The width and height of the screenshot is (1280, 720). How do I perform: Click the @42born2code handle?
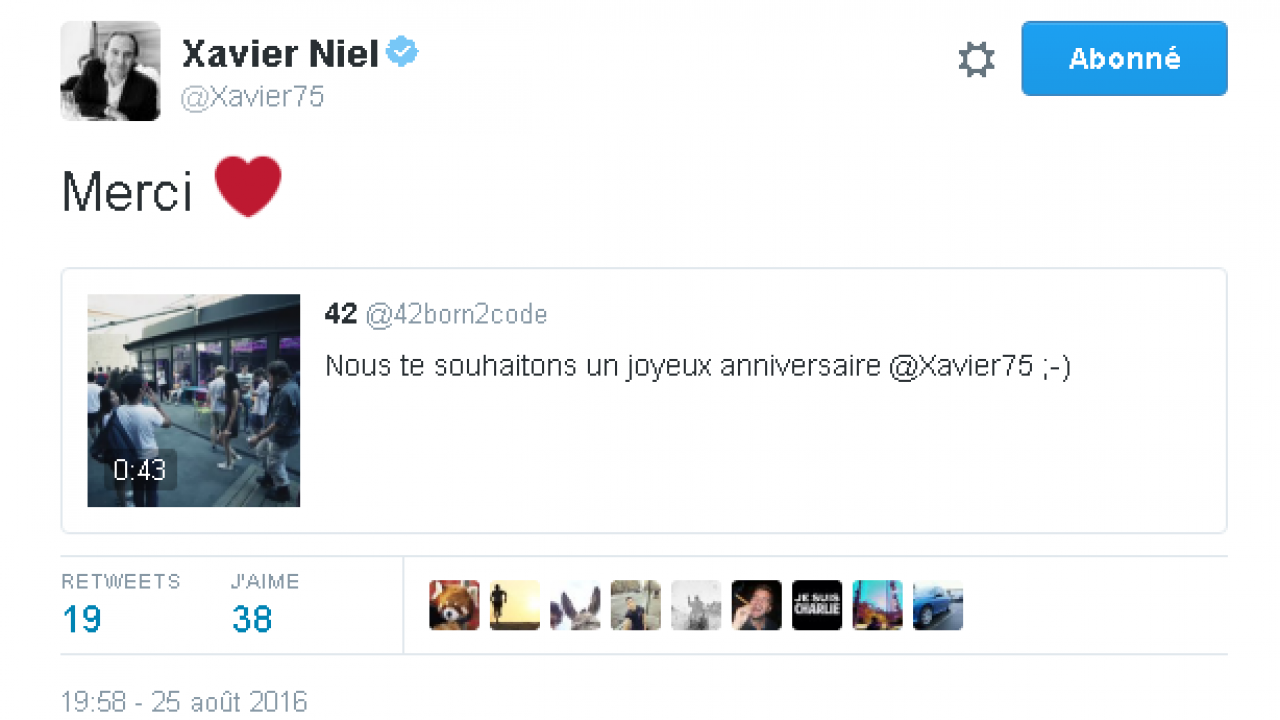(457, 315)
